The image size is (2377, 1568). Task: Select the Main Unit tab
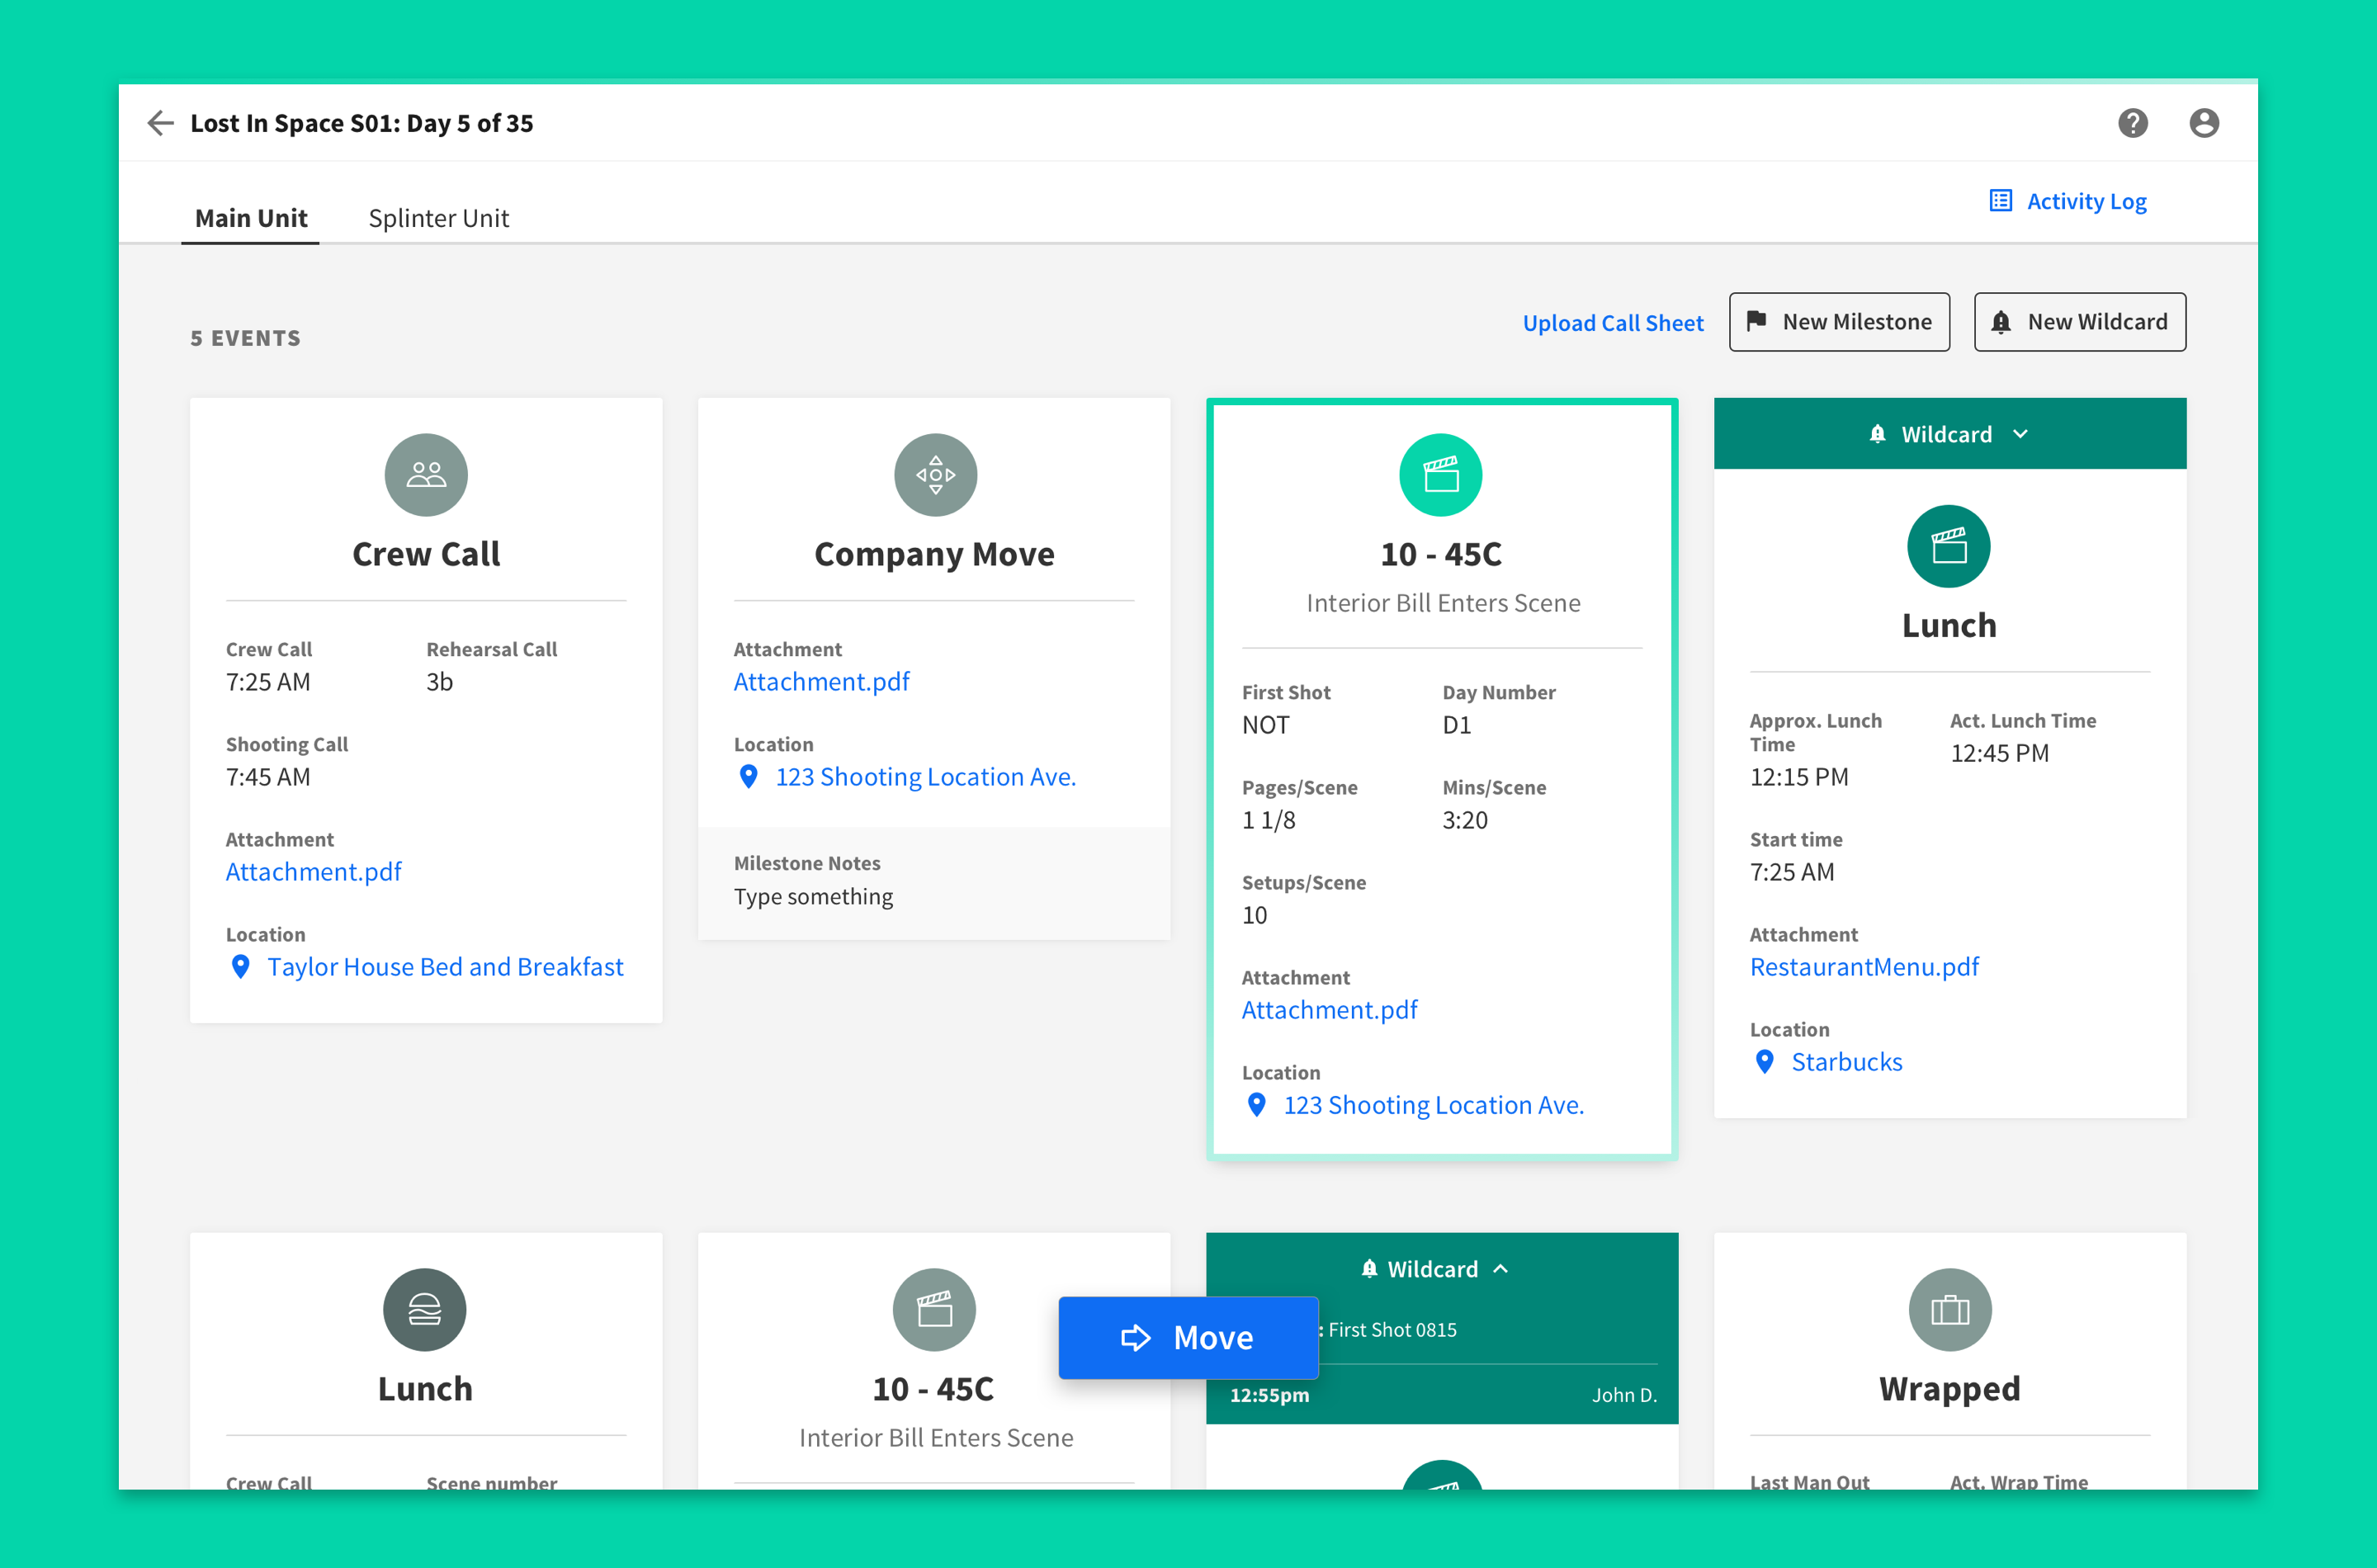tap(250, 217)
